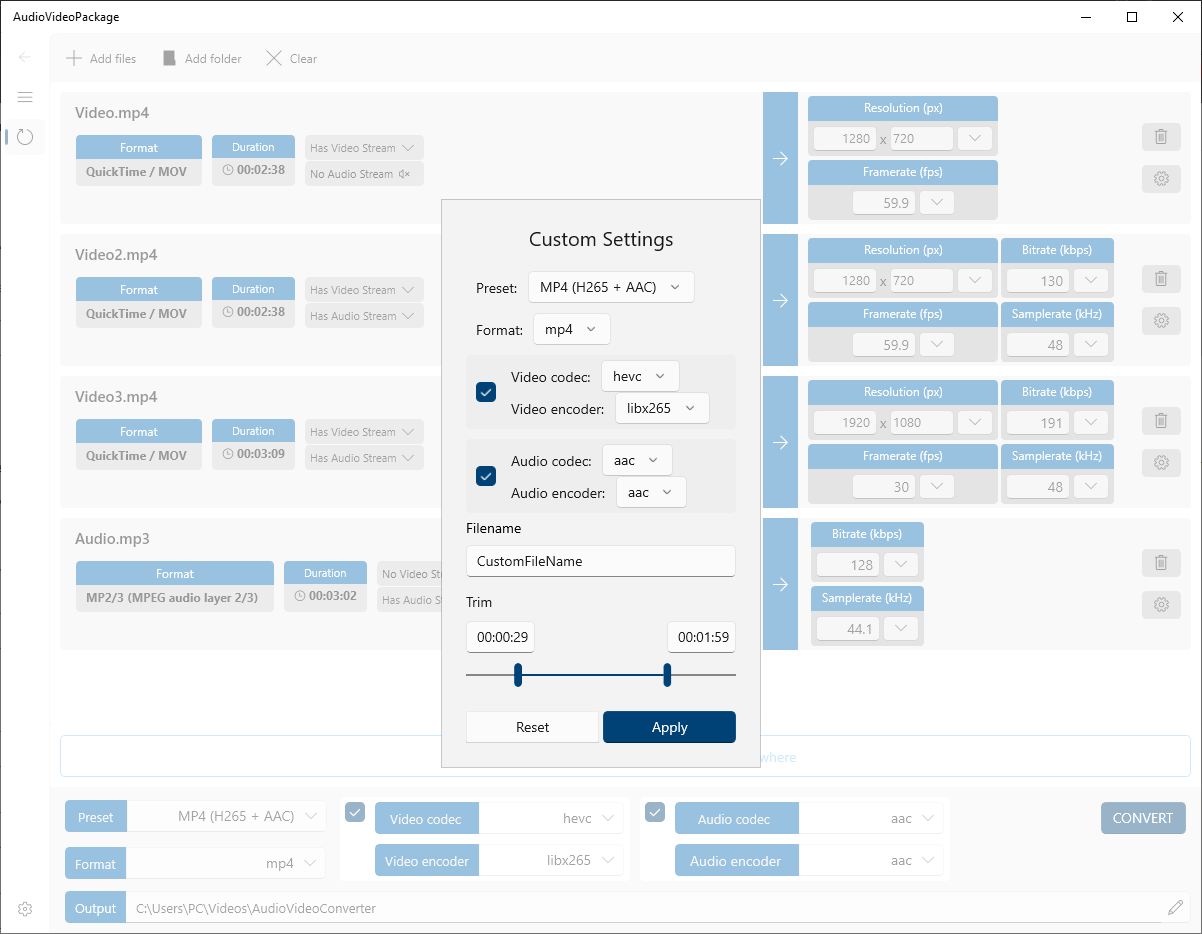
Task: Toggle bottom panel Video codec checkbox
Action: [355, 812]
